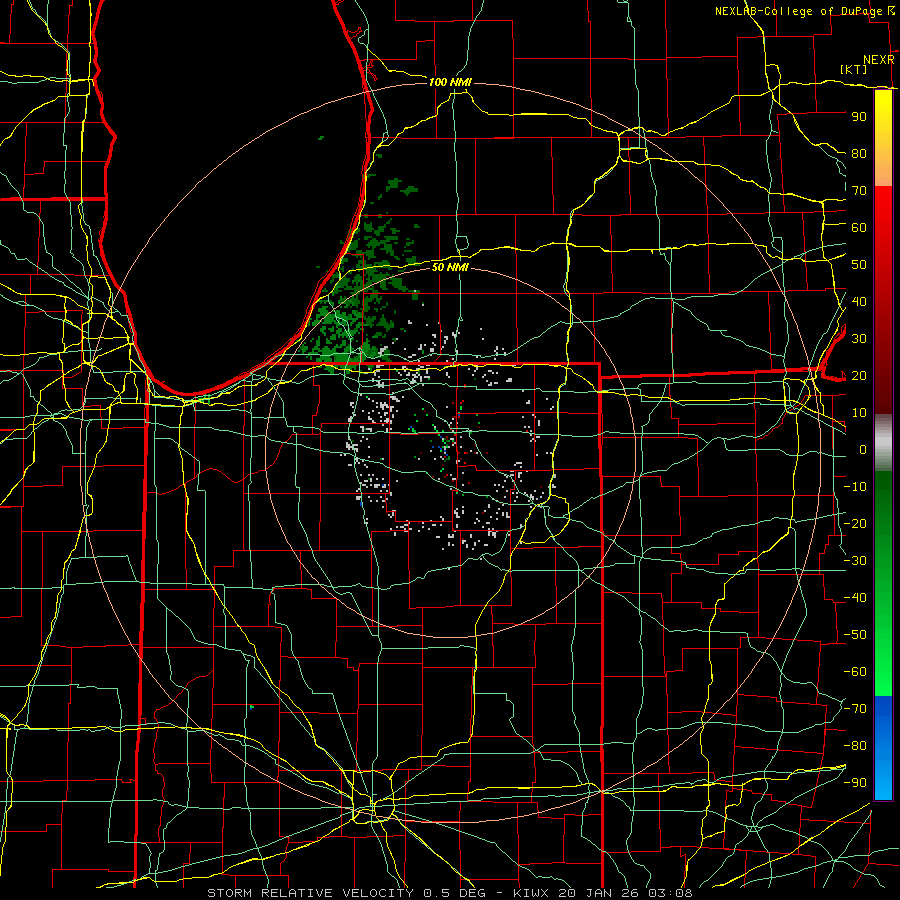Click the positive 90 scale value
The image size is (900, 900).
pos(859,117)
